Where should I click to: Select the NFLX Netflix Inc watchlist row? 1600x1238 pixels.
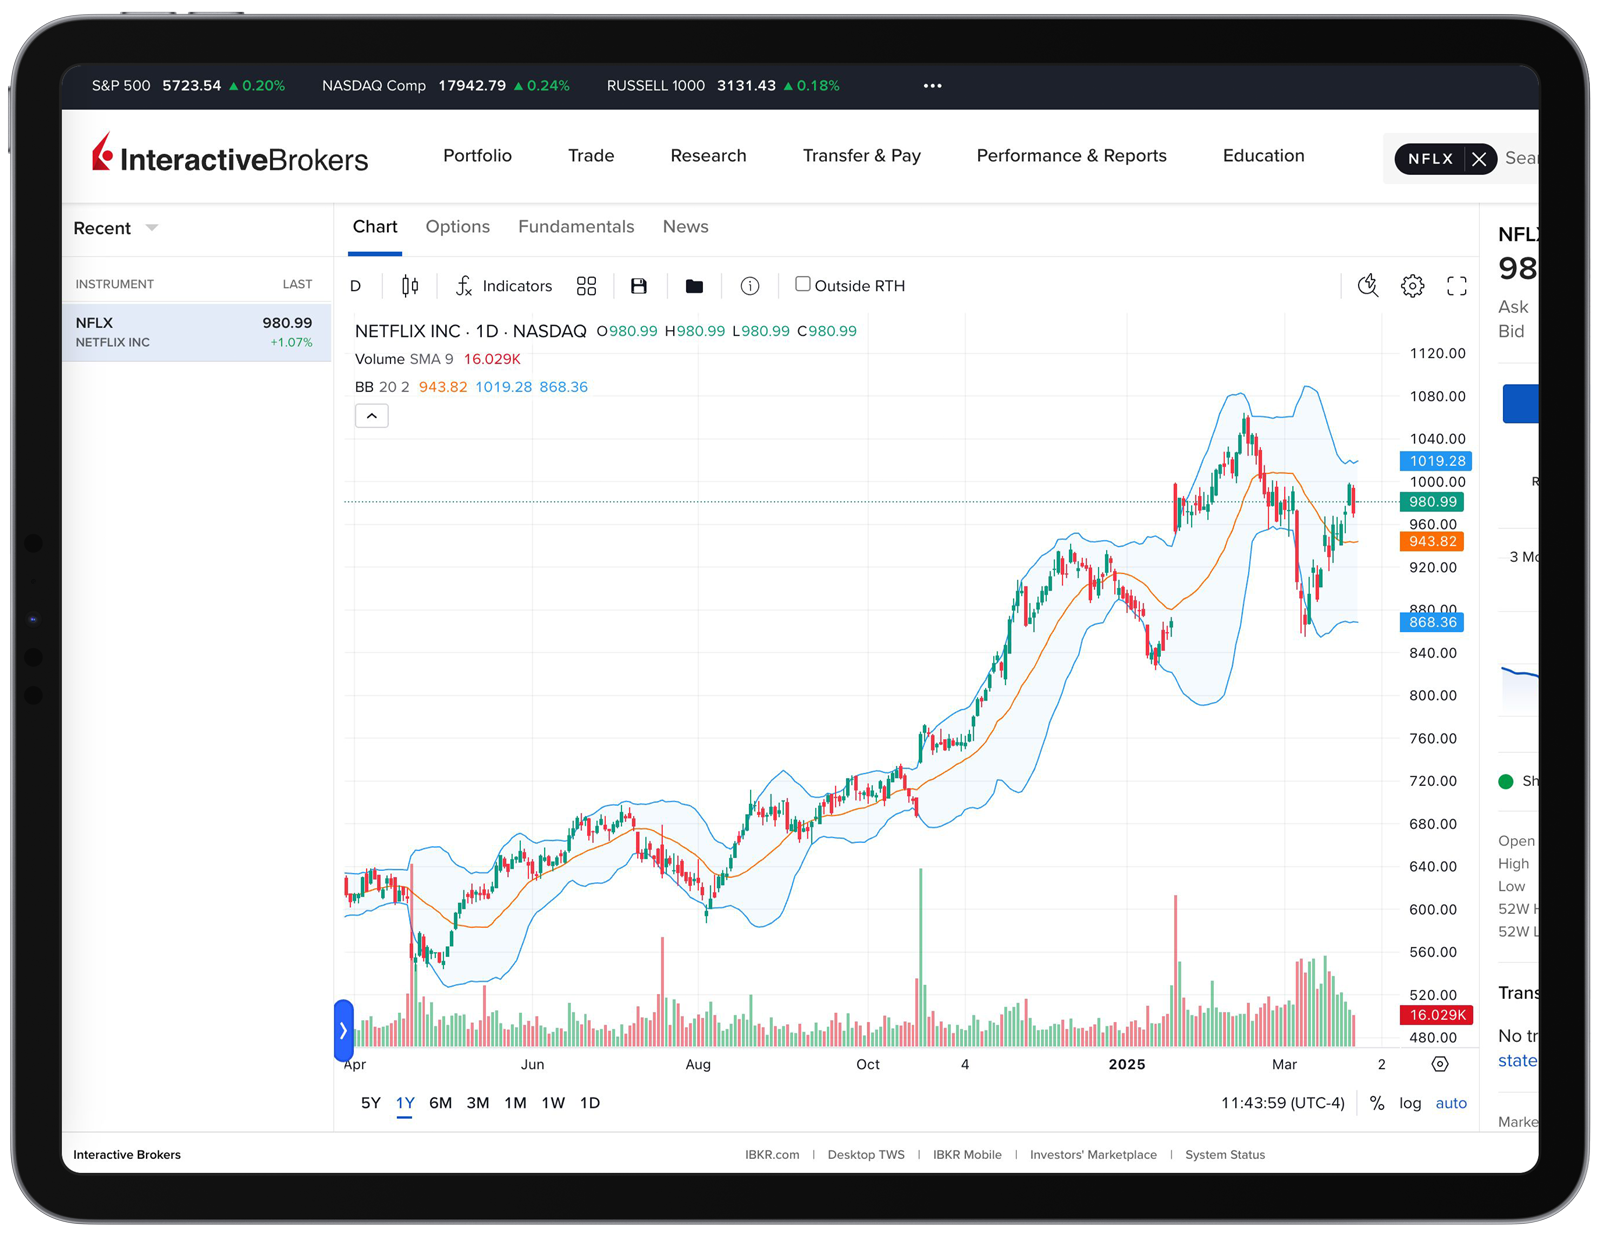pyautogui.click(x=196, y=332)
